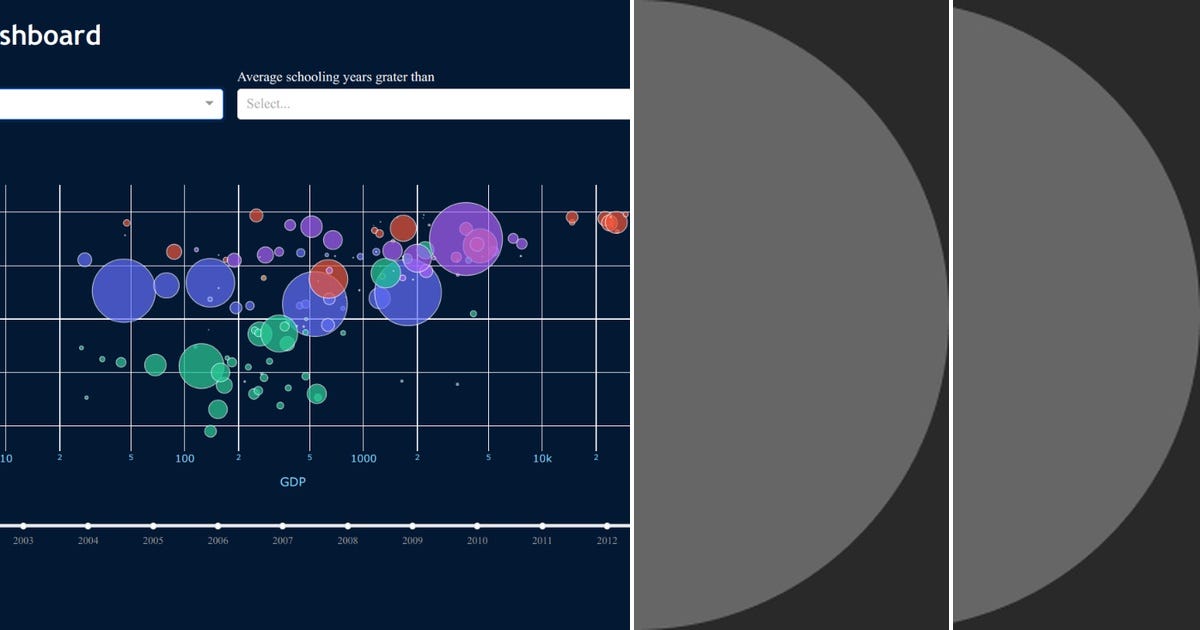This screenshot has width=1200, height=630.
Task: Click inside the 'Select...' input field
Action: click(x=300, y=103)
